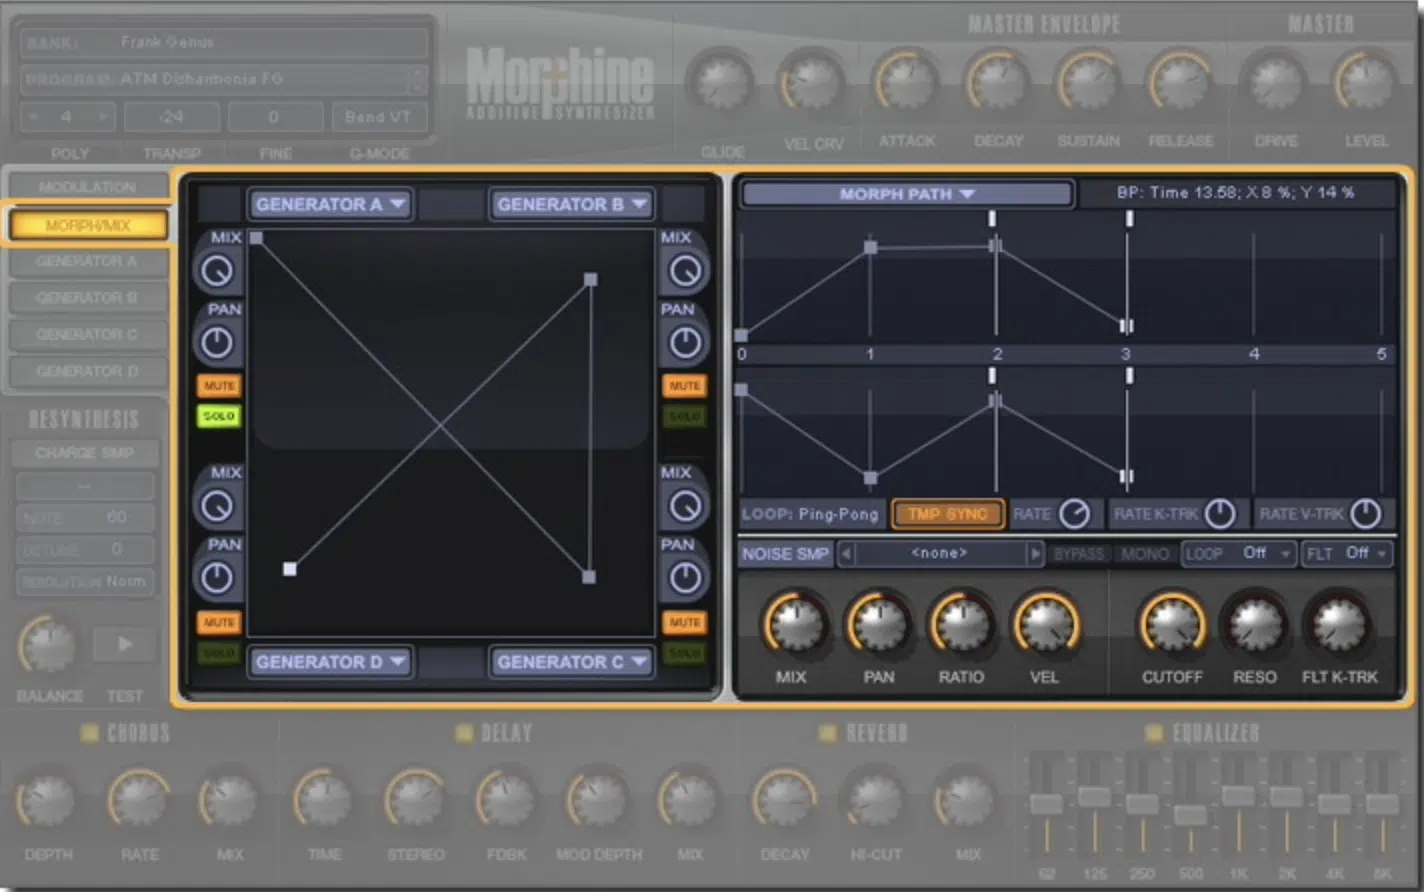
Task: Mute Generator A
Action: coord(219,386)
